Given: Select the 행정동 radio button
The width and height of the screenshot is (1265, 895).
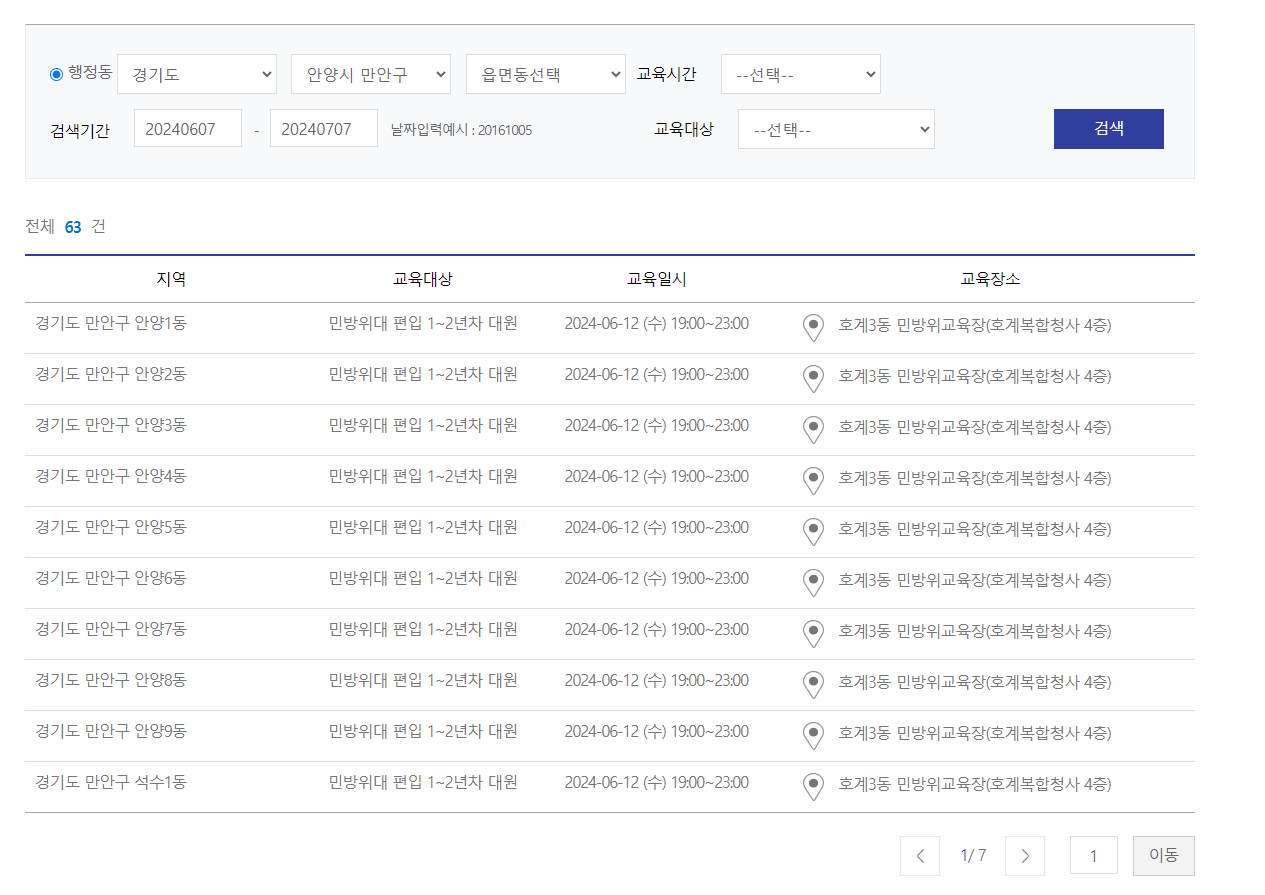Looking at the screenshot, I should pos(56,74).
